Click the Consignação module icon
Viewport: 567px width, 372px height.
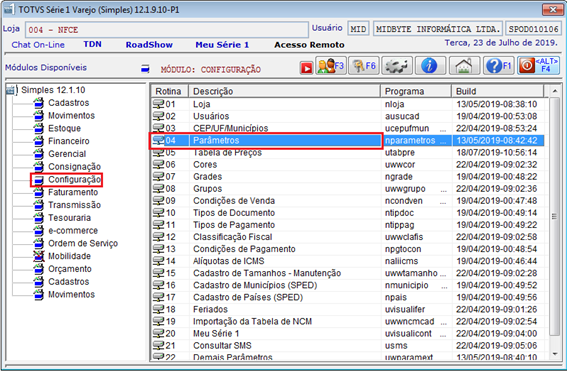pos(39,167)
